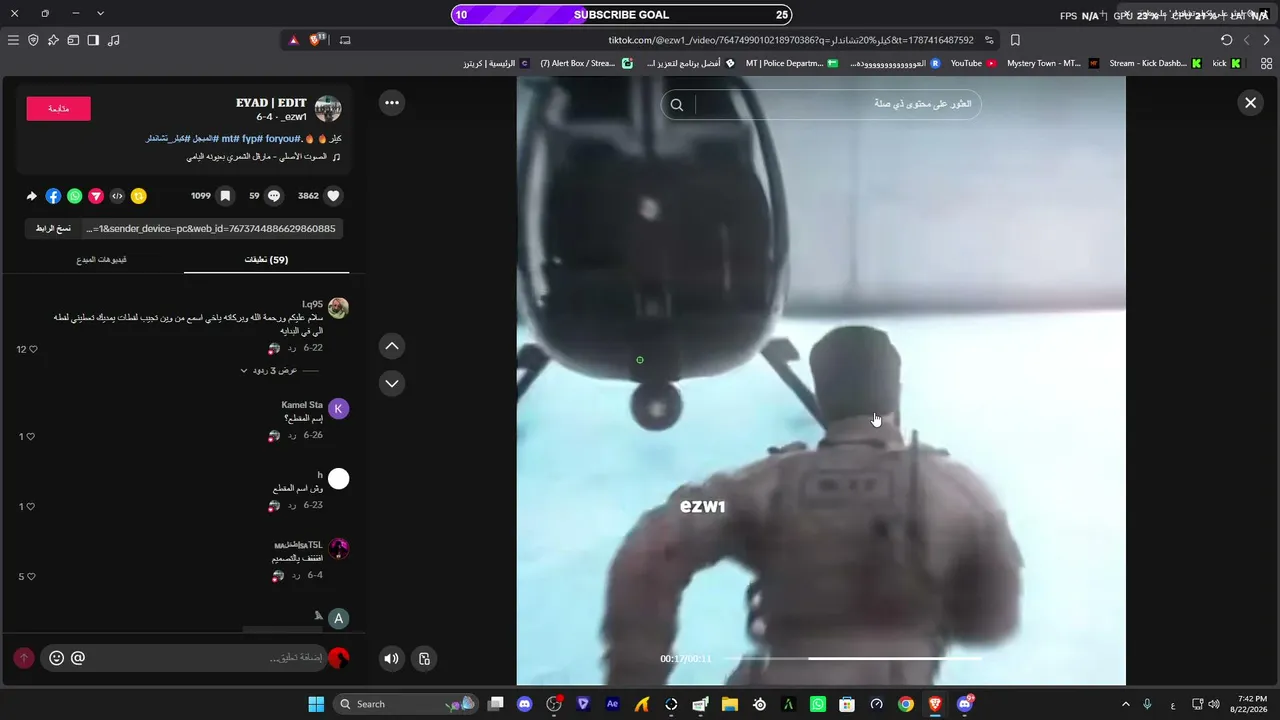Open Brave main menu hamburger icon
Image resolution: width=1280 pixels, height=720 pixels.
tap(13, 40)
